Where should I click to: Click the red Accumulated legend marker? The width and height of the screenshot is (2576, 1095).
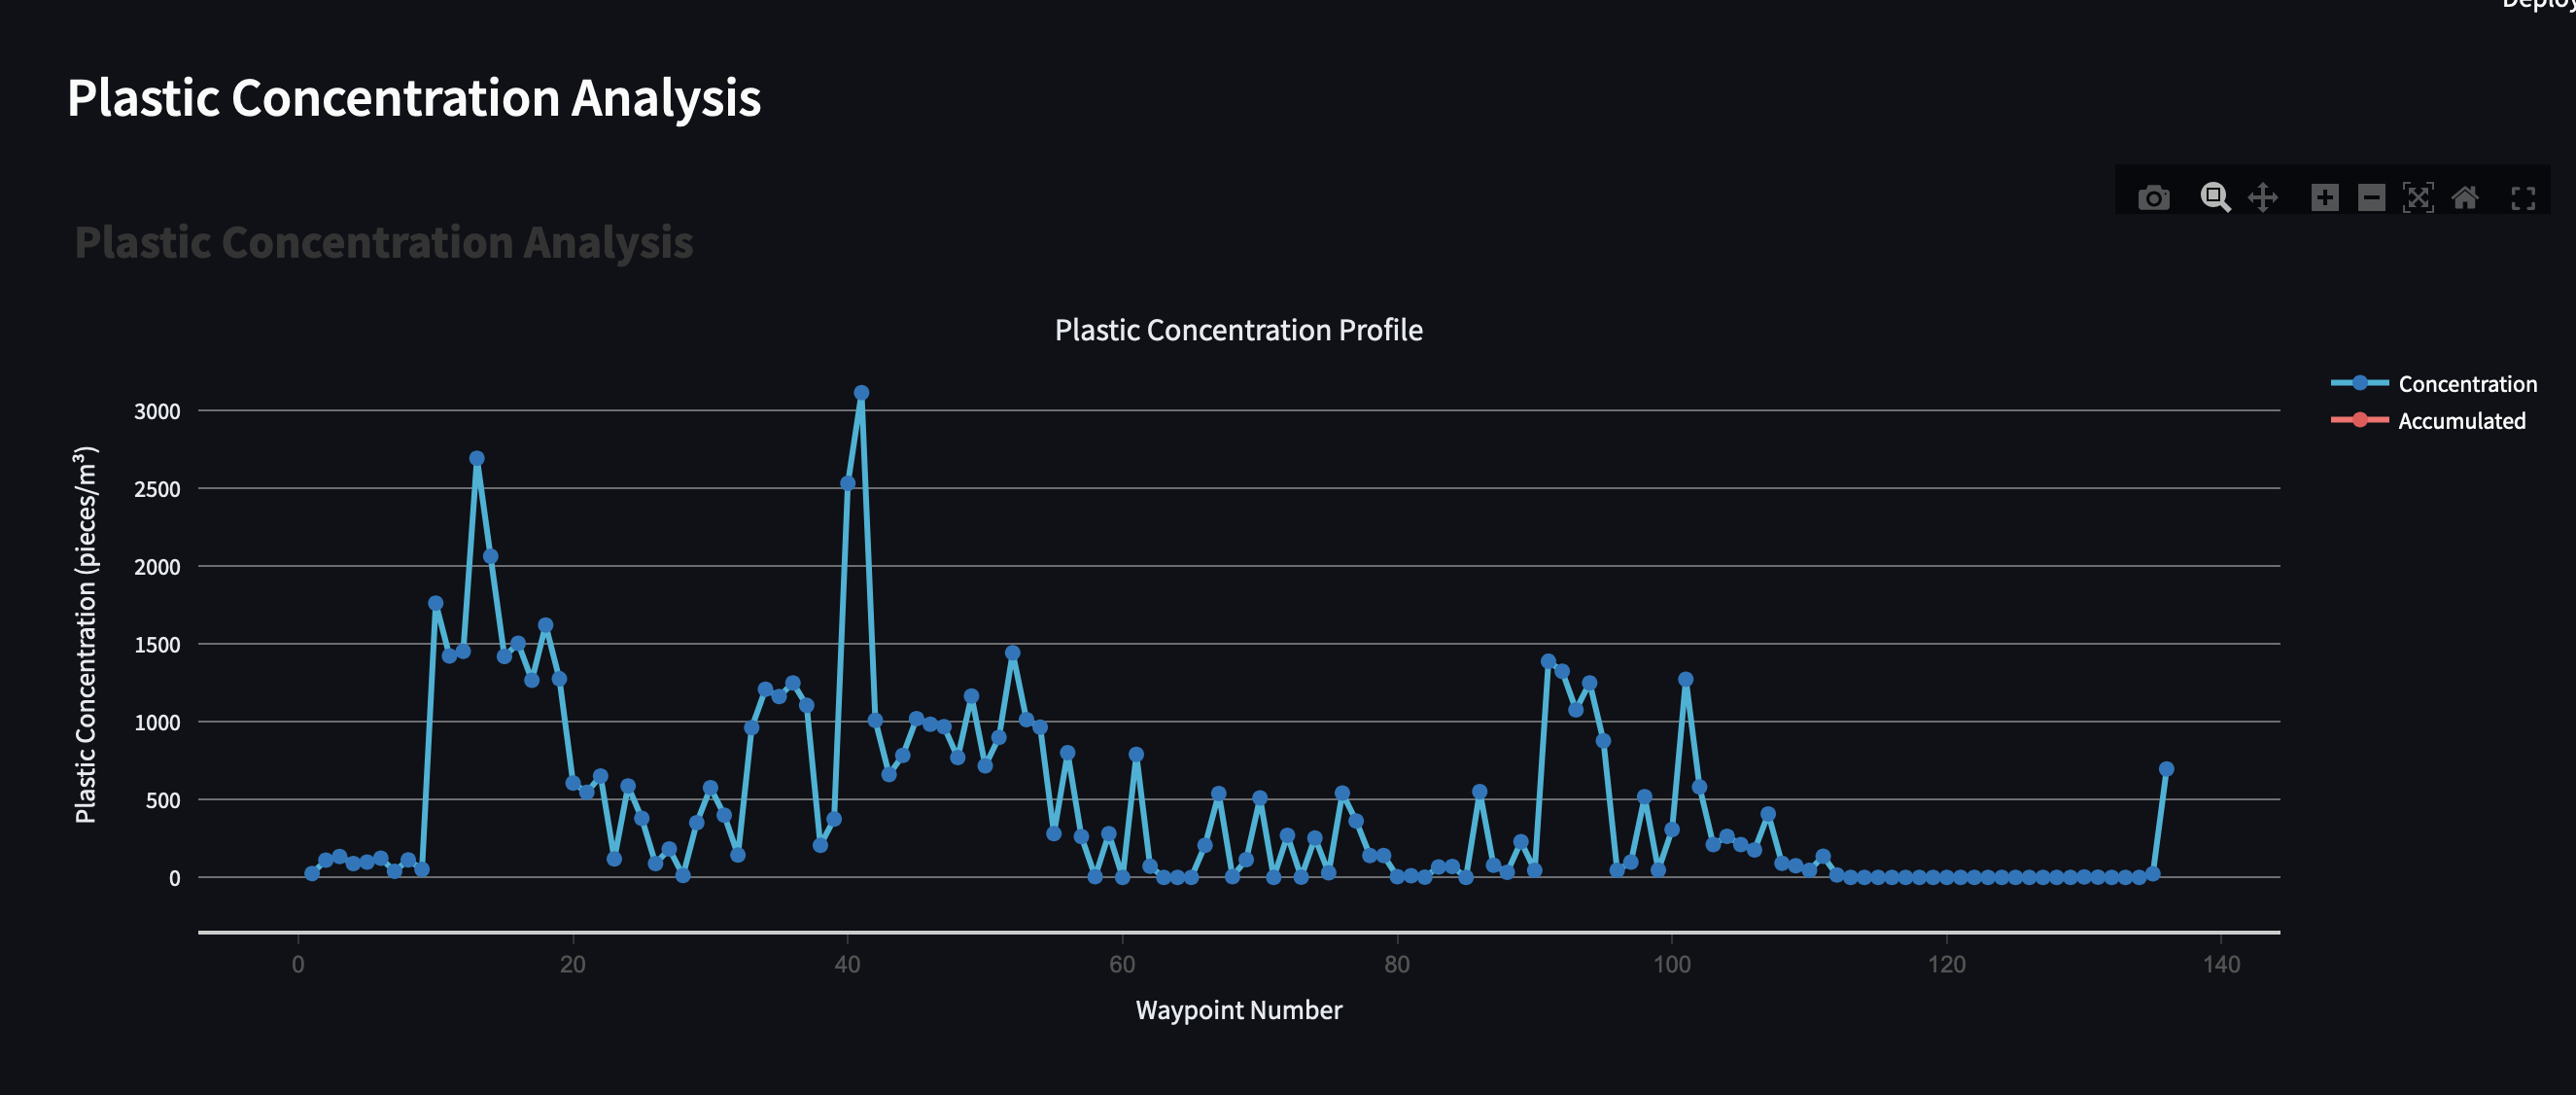(x=2359, y=420)
